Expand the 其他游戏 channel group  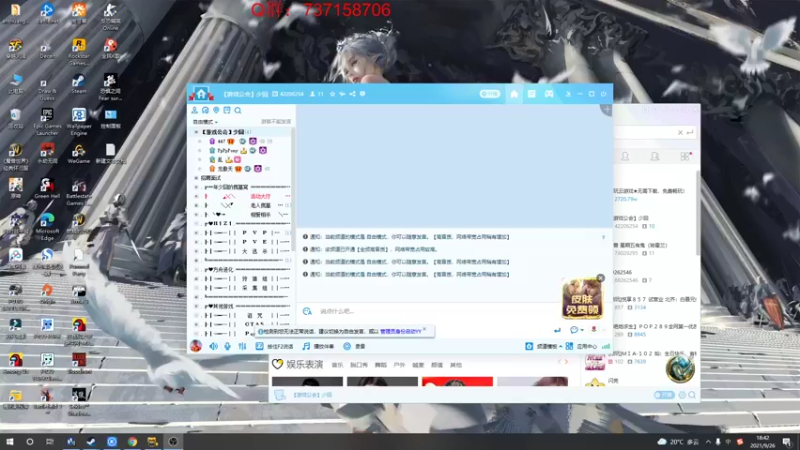click(x=196, y=306)
